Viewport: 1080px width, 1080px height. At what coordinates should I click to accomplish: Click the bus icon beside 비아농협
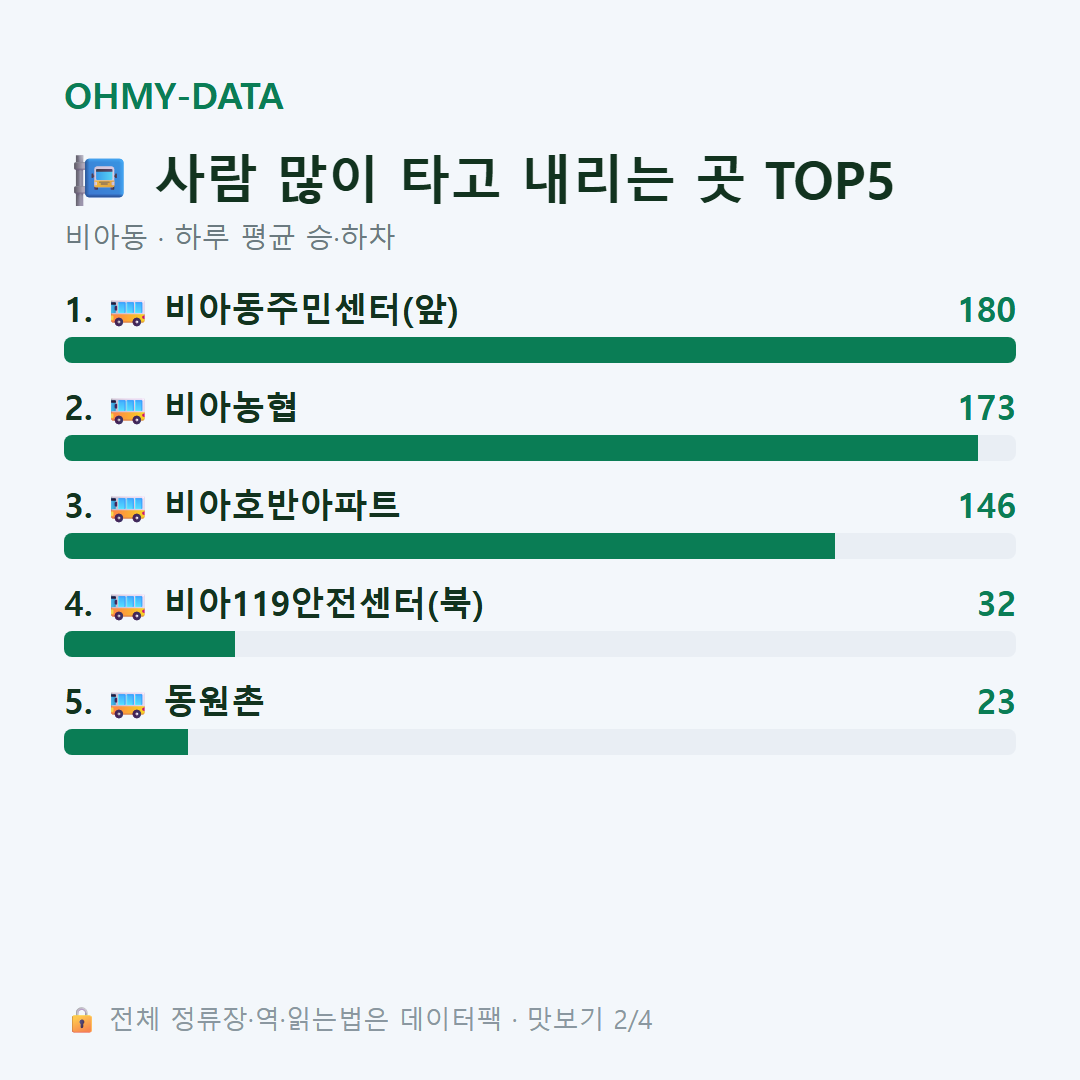128,410
